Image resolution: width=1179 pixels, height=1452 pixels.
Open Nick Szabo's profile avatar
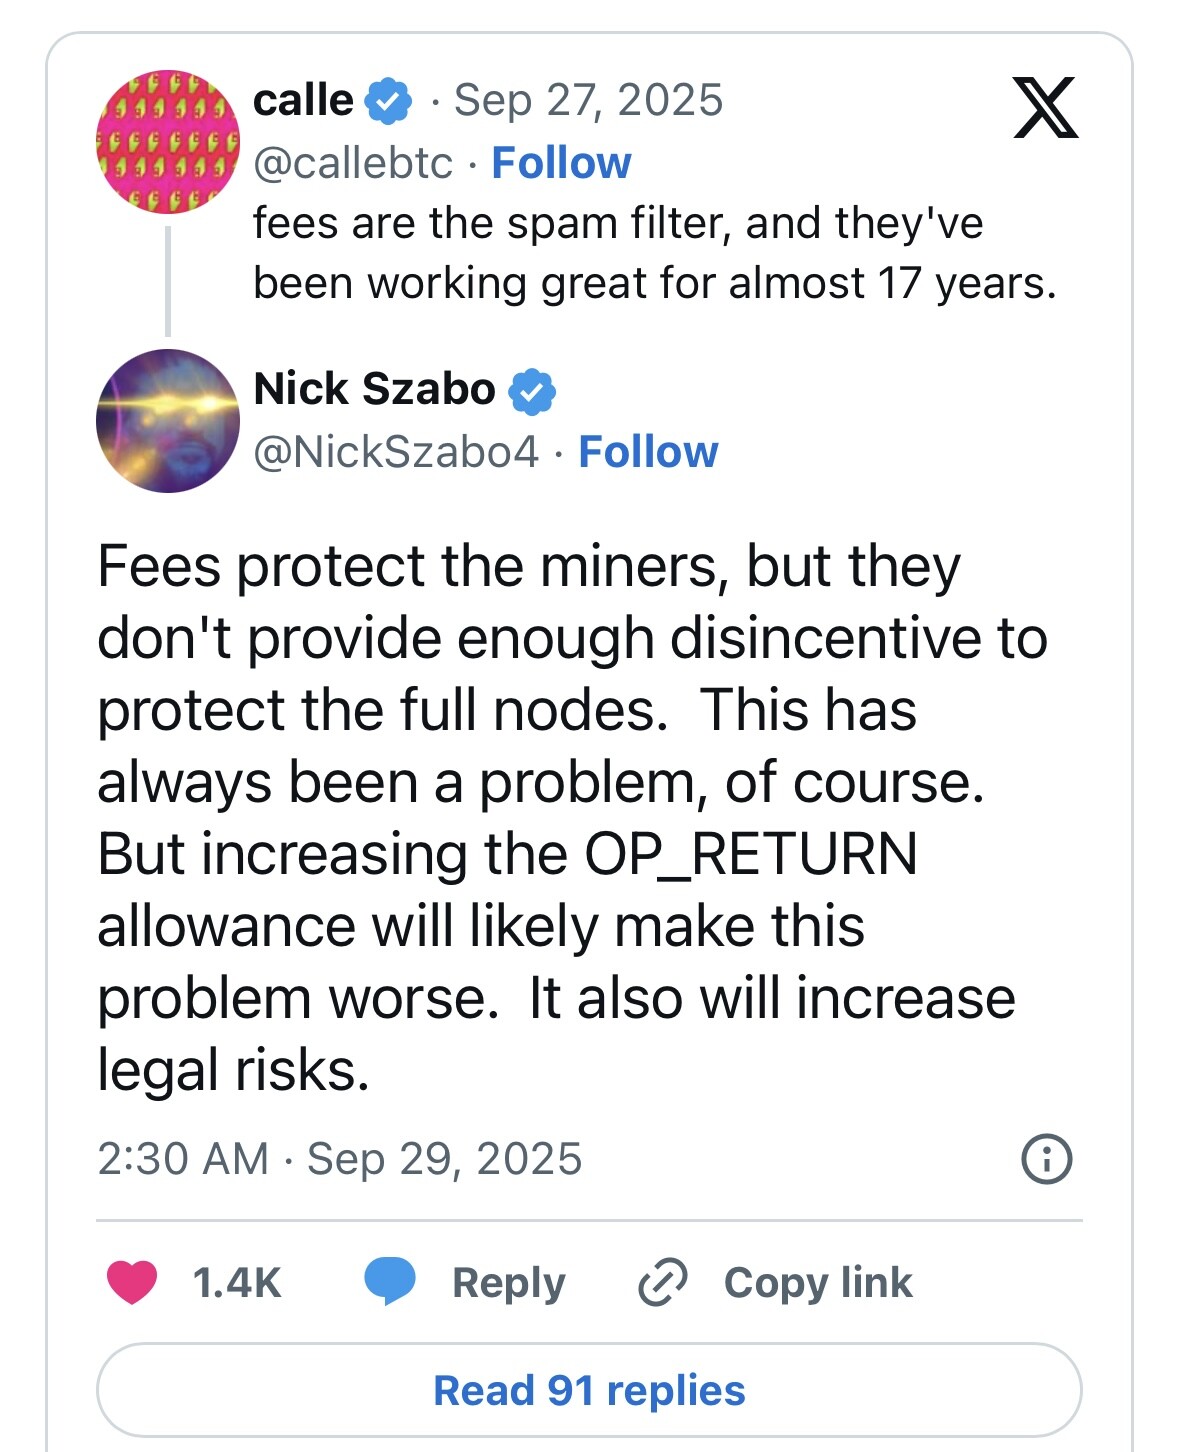[x=167, y=420]
